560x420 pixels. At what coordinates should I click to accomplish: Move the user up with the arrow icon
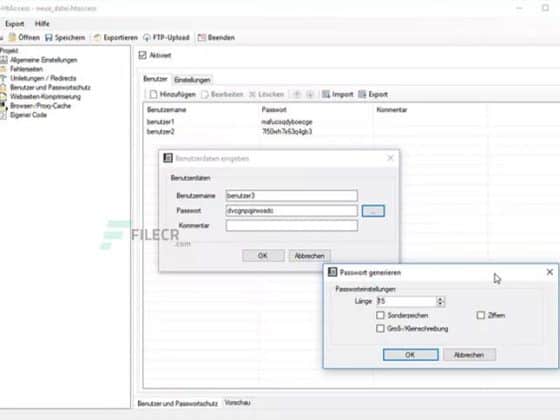point(297,94)
